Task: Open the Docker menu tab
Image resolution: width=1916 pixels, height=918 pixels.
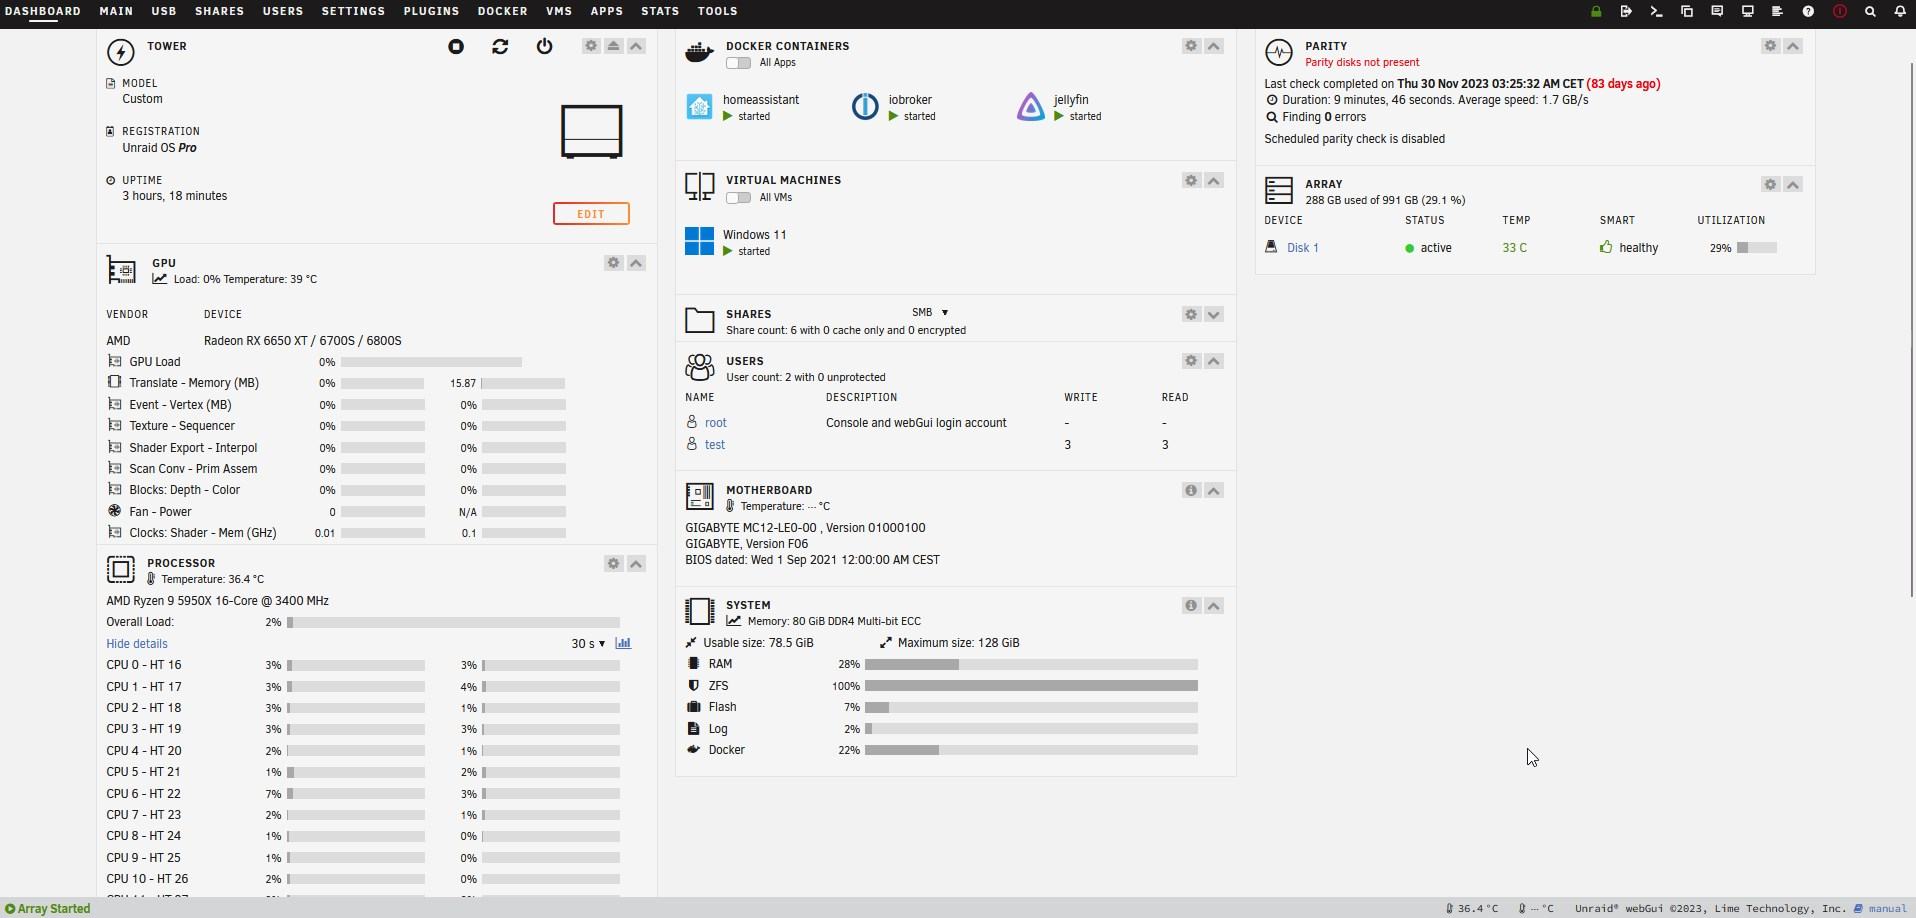Action: coord(502,11)
